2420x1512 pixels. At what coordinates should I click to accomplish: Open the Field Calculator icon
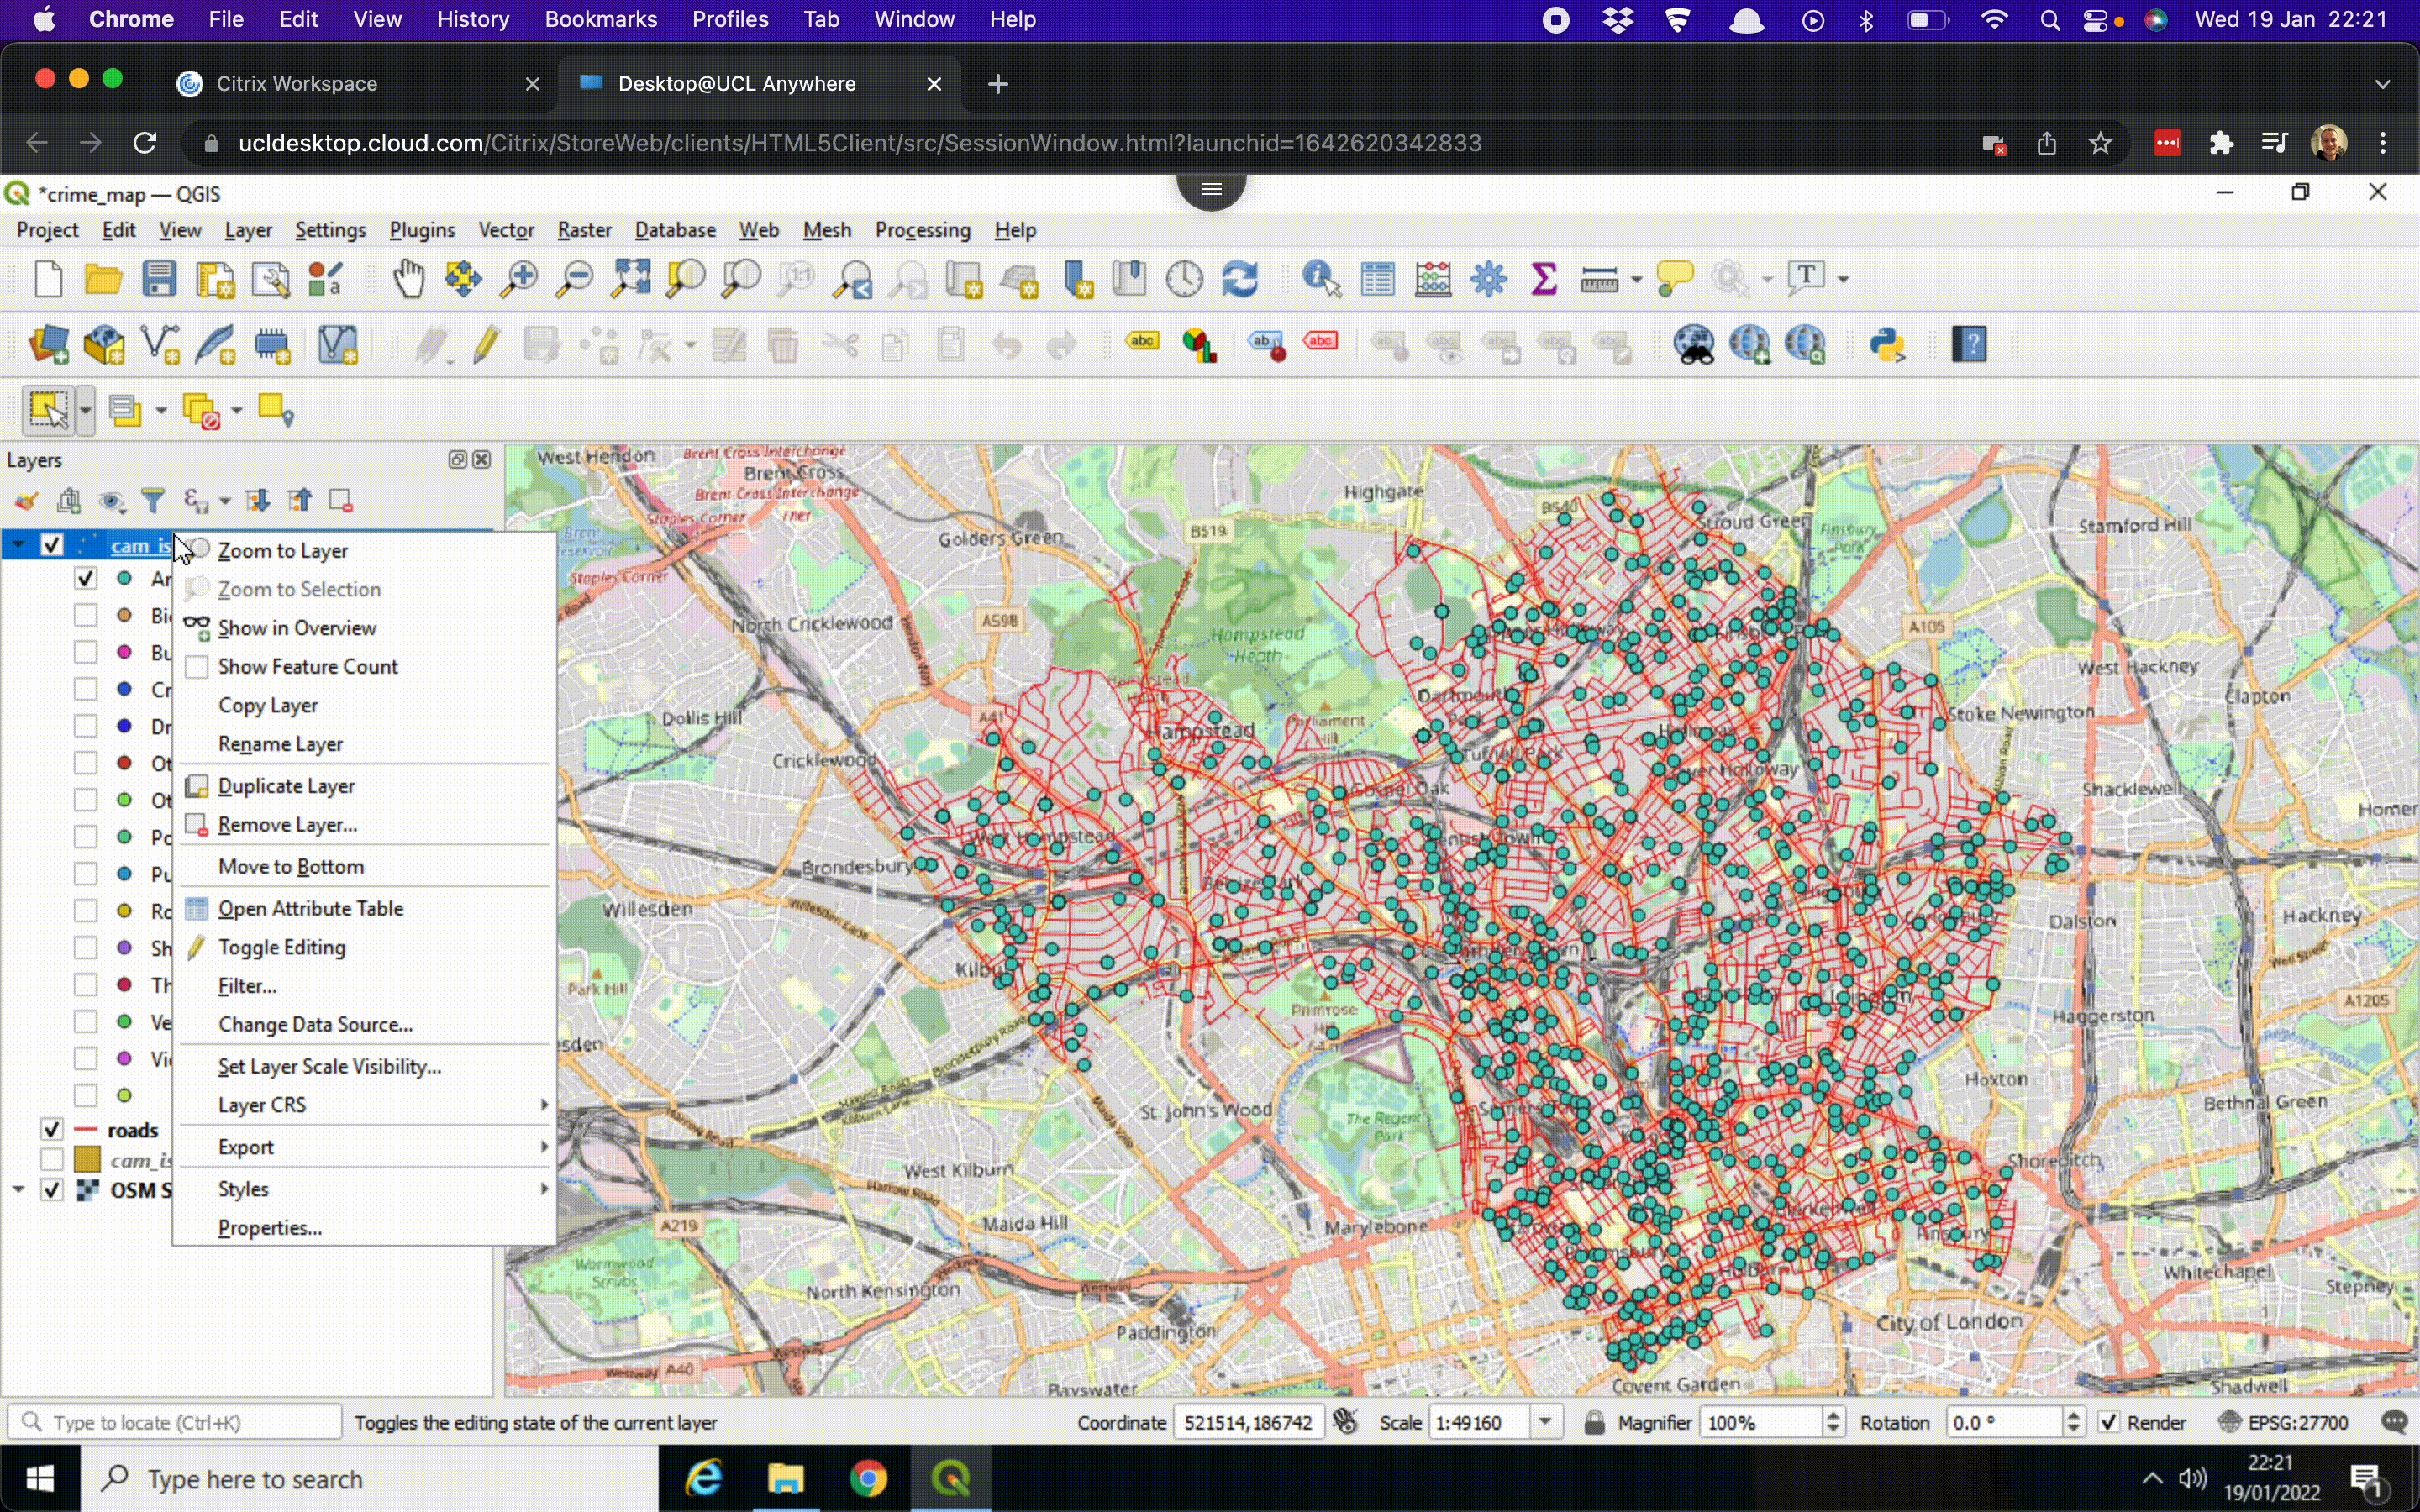click(1434, 278)
